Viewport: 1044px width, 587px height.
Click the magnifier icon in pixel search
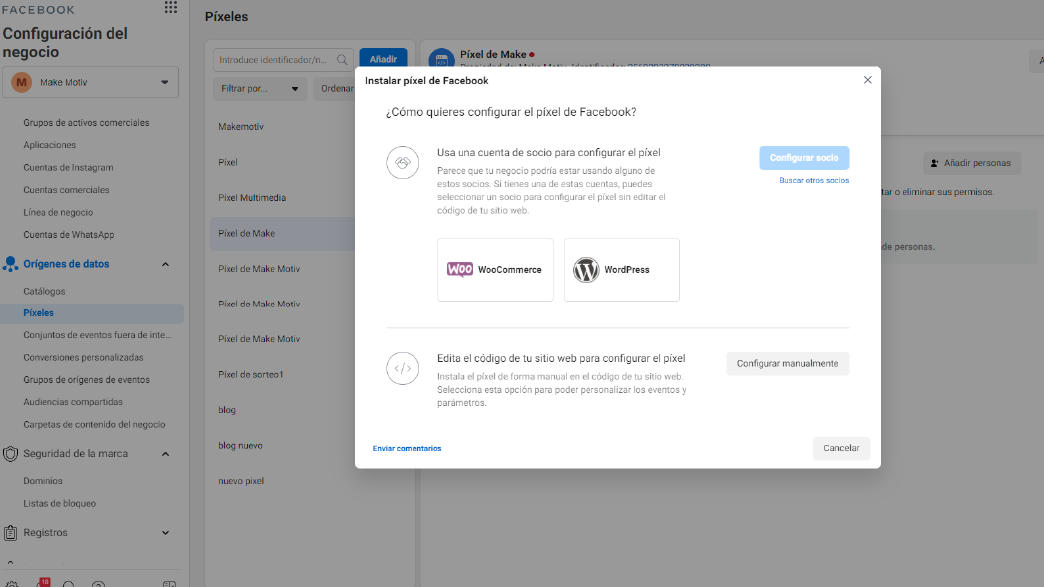(x=343, y=60)
